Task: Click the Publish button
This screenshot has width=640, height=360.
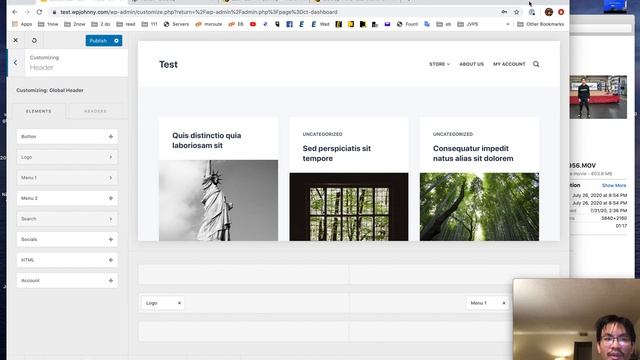Action: [x=98, y=41]
